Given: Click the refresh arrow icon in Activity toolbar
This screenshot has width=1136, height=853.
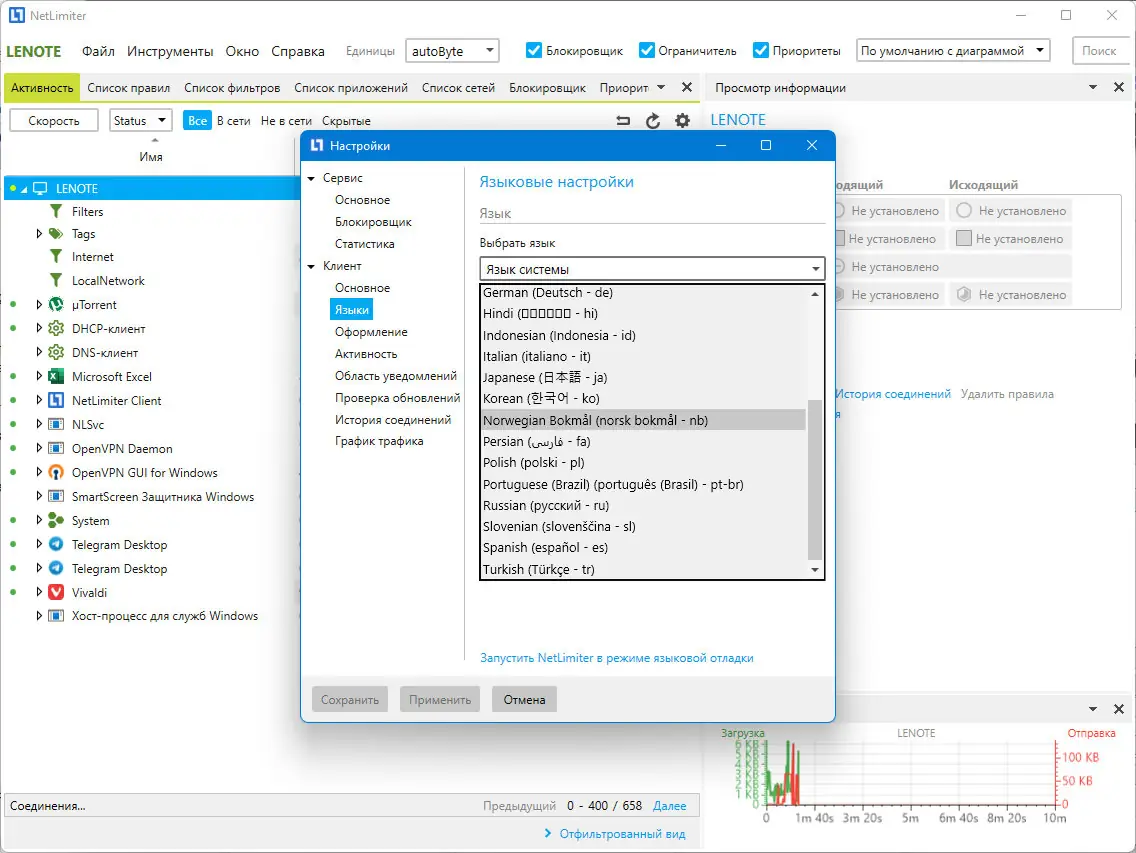Looking at the screenshot, I should [653, 121].
